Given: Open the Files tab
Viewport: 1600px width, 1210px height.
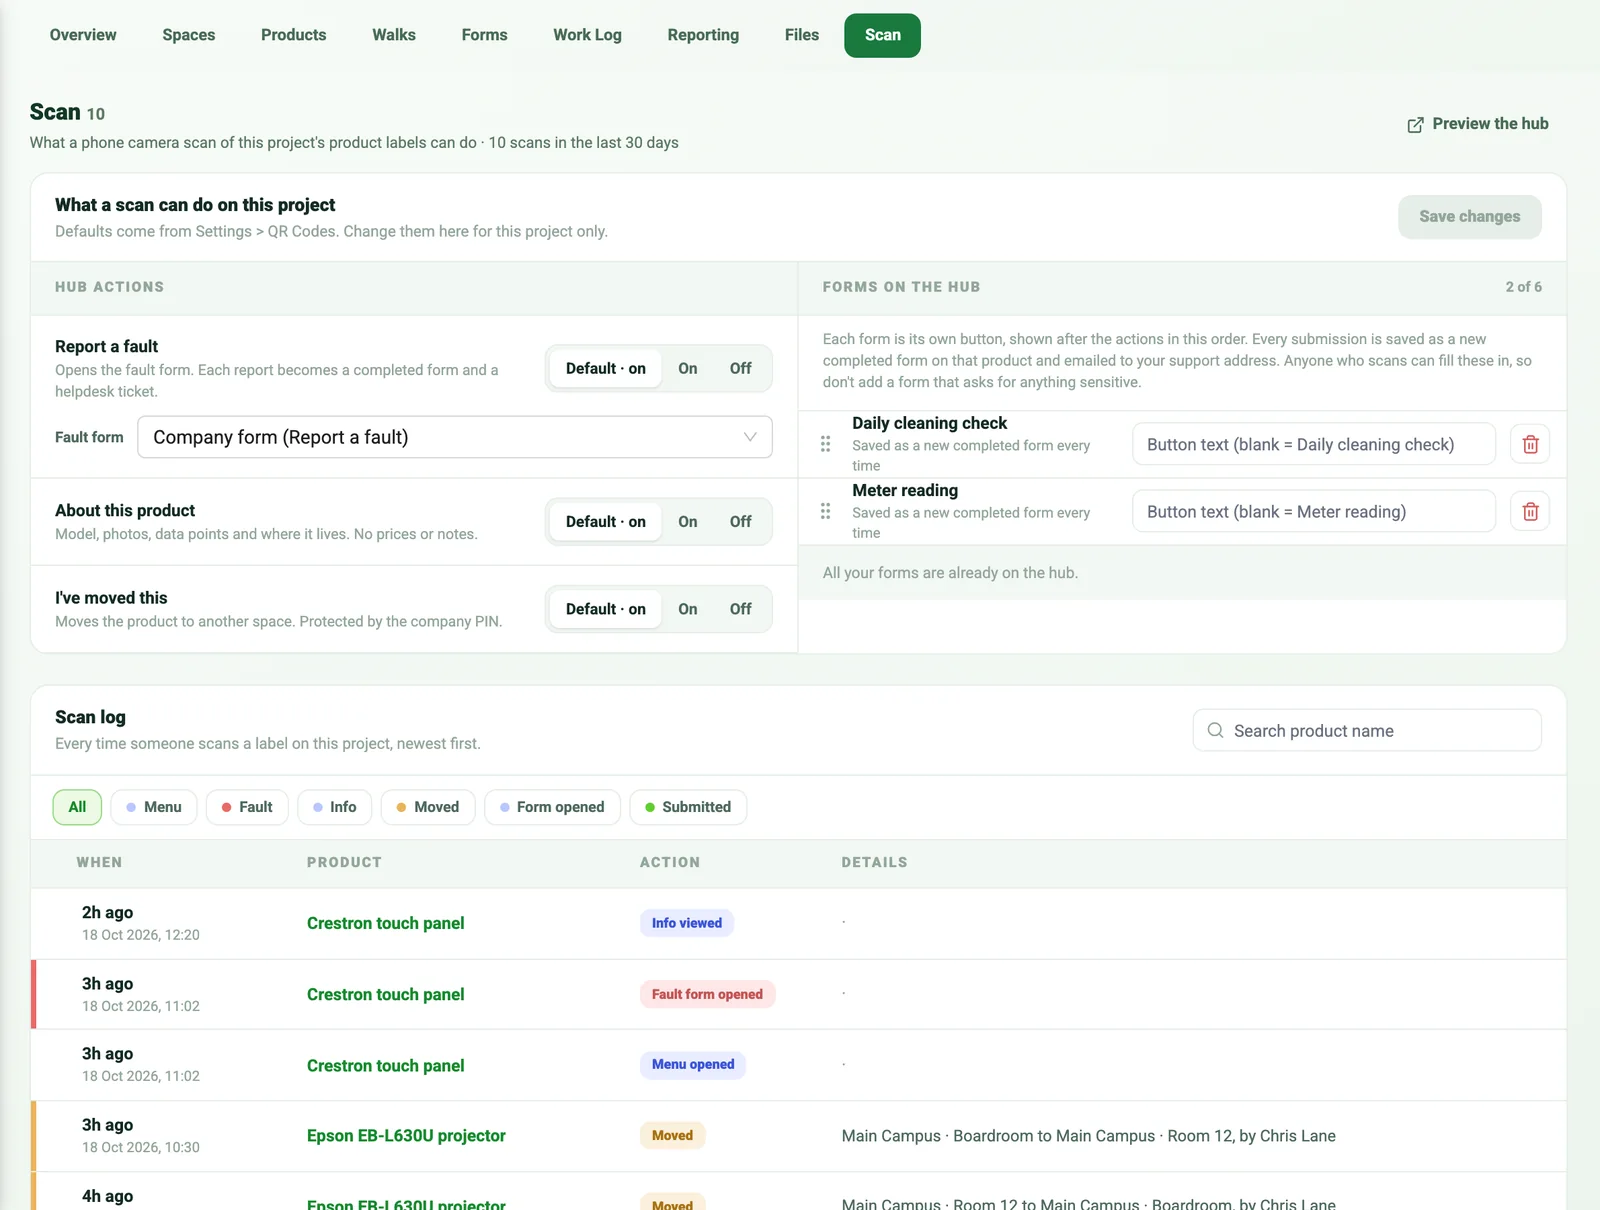Looking at the screenshot, I should pos(802,35).
